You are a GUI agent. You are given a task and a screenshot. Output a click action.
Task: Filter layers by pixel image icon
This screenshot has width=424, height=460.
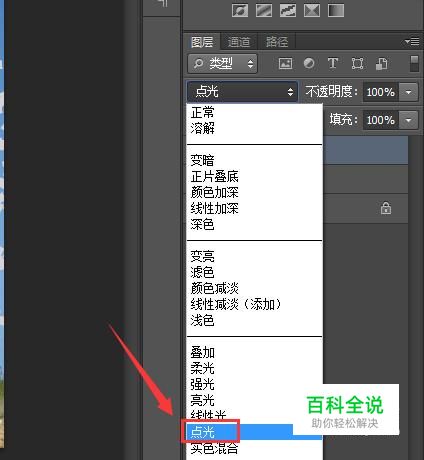point(285,63)
